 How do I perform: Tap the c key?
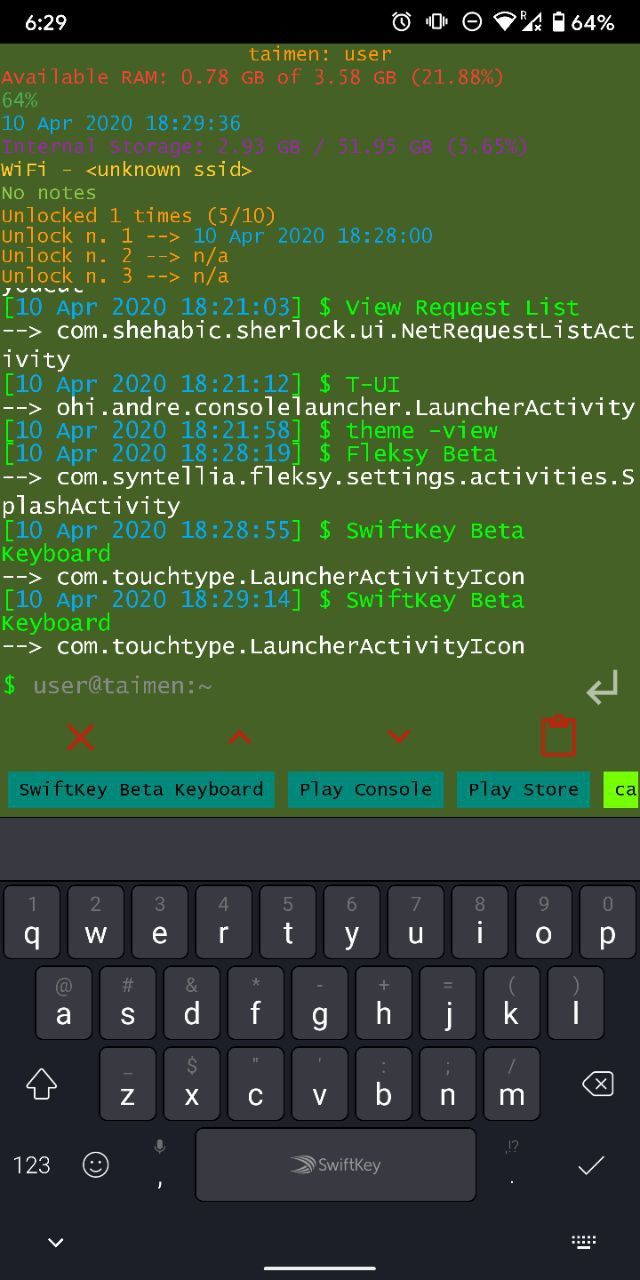256,1083
